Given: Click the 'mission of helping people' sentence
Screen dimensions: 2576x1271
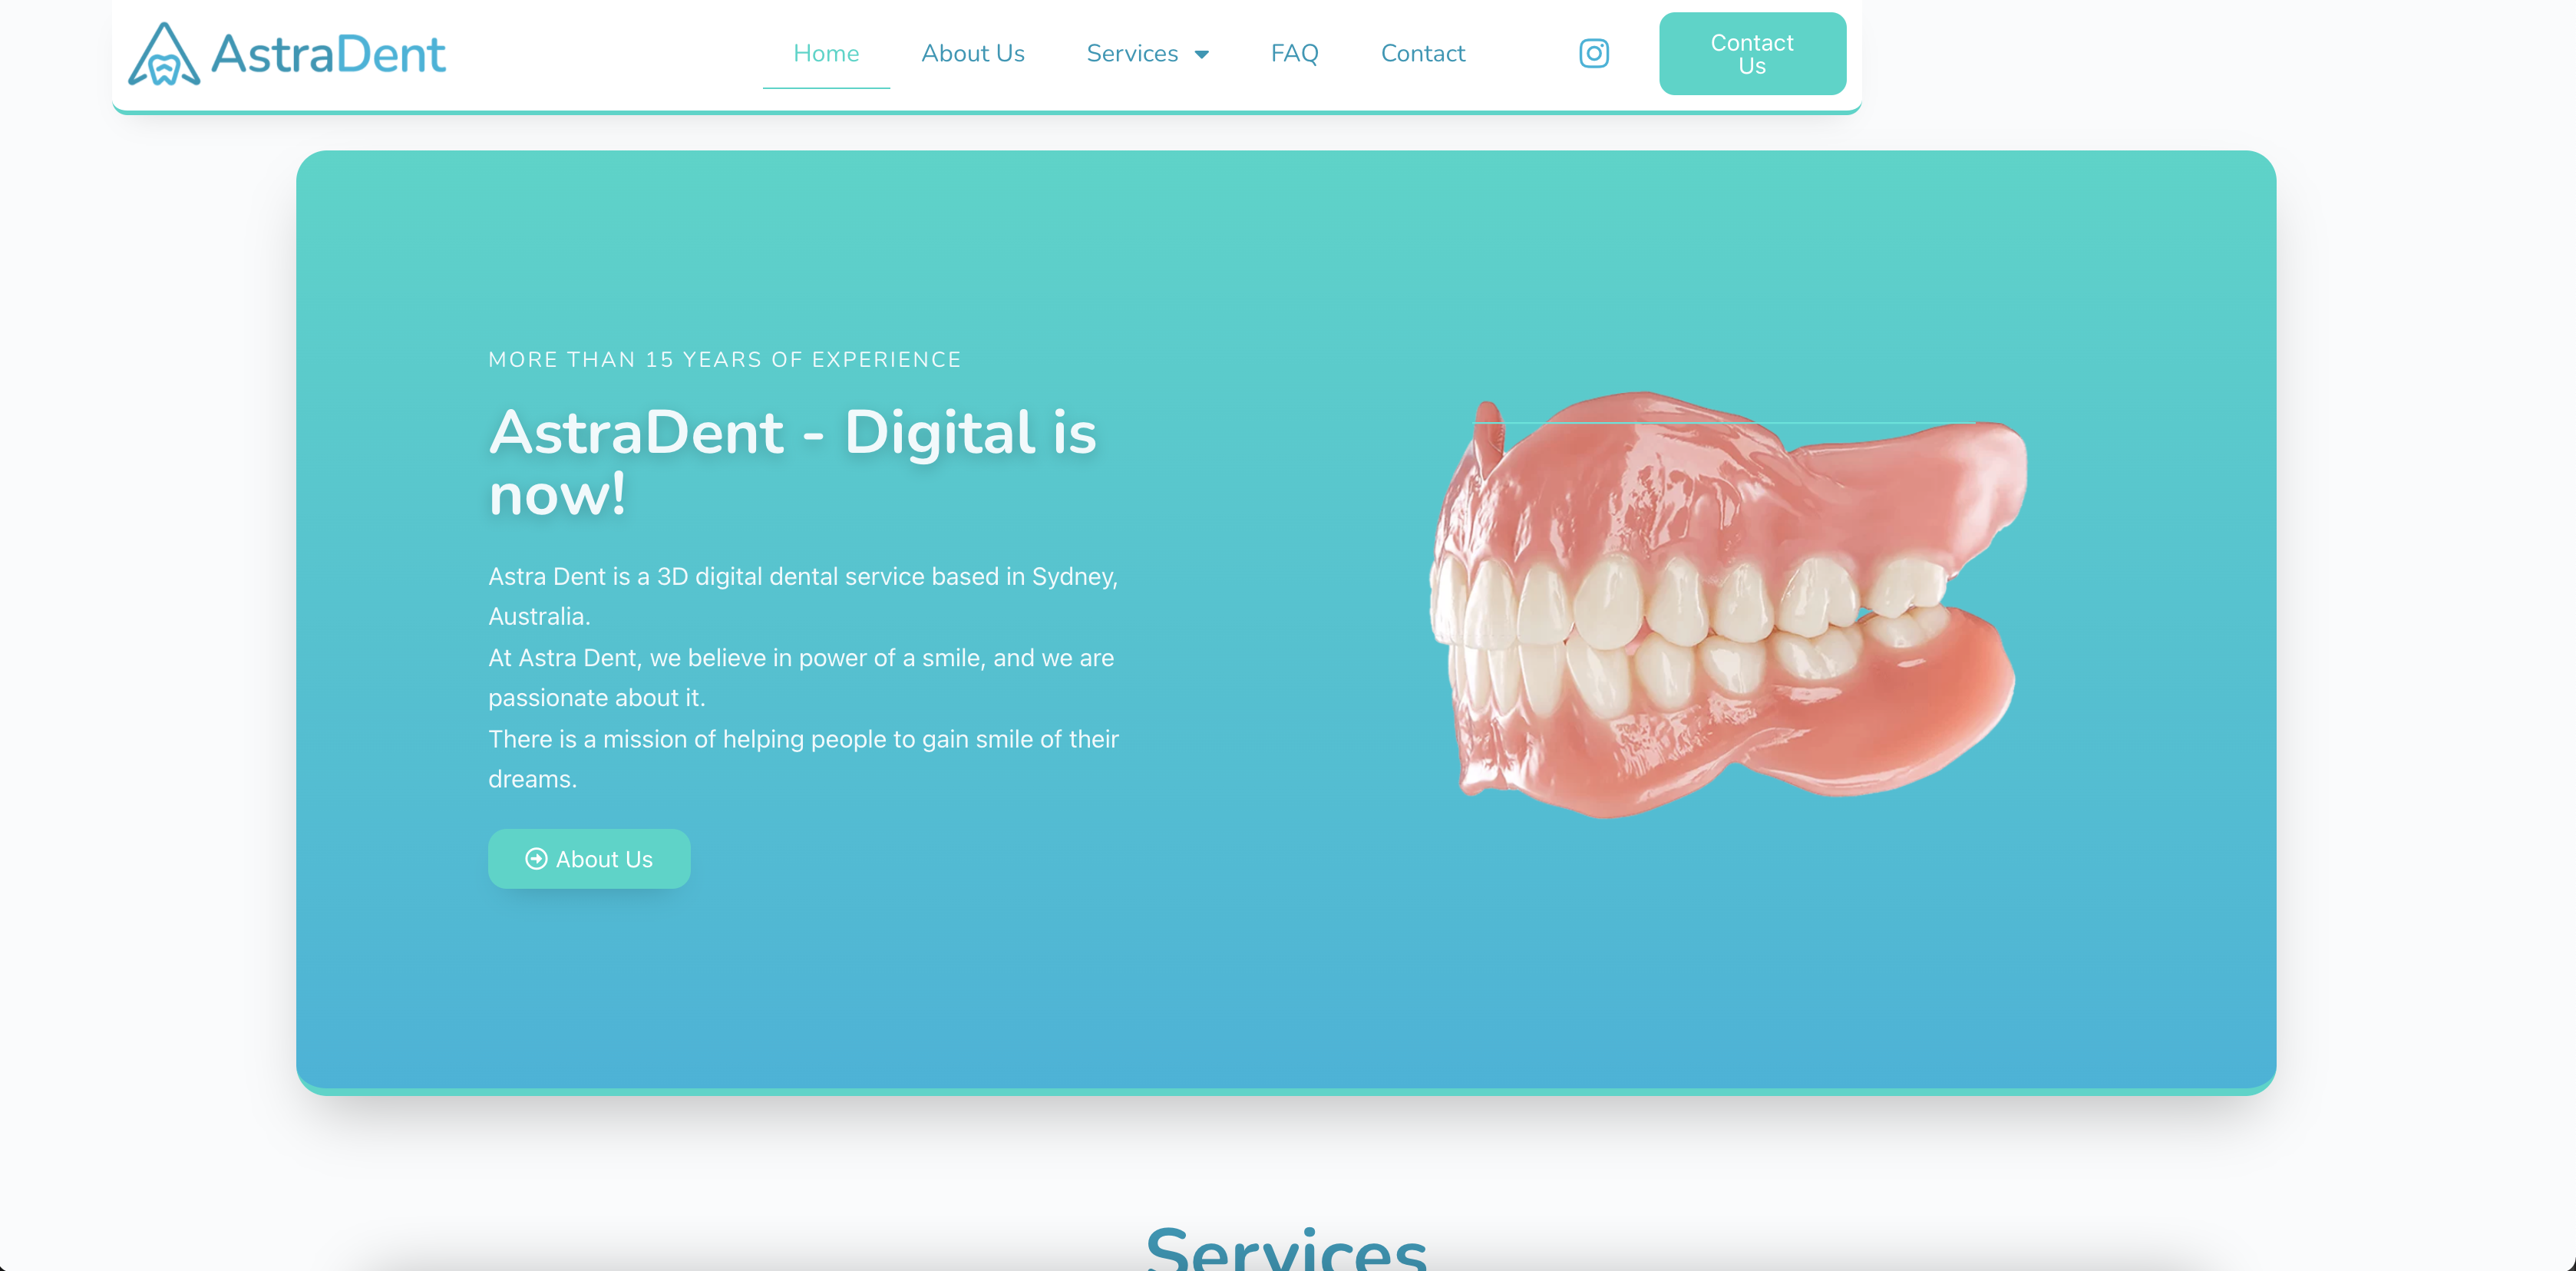Looking at the screenshot, I should (x=803, y=759).
